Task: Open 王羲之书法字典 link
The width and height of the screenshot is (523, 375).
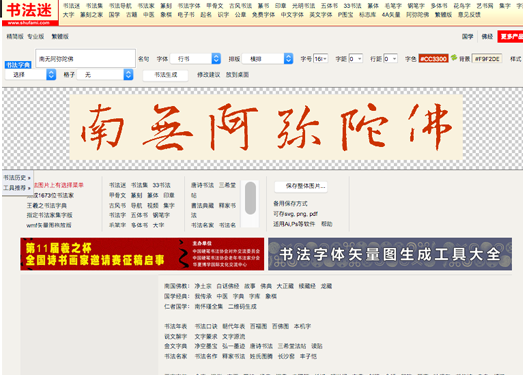Action: coord(47,206)
